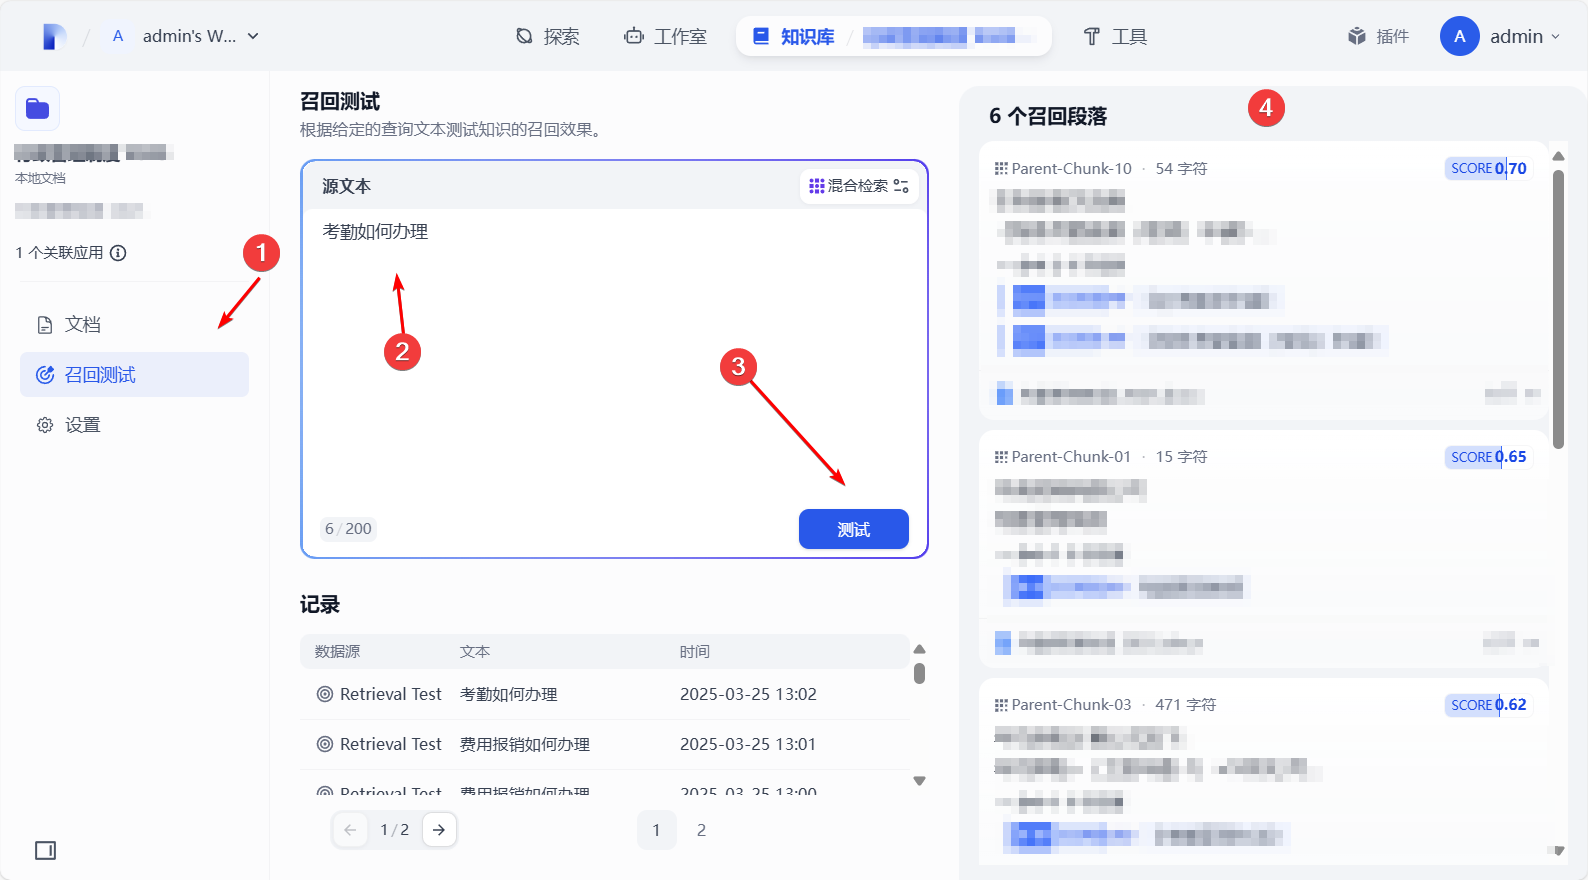The image size is (1588, 880).
Task: Click the Retrieval Test icon on the 13:01 row
Action: [325, 744]
